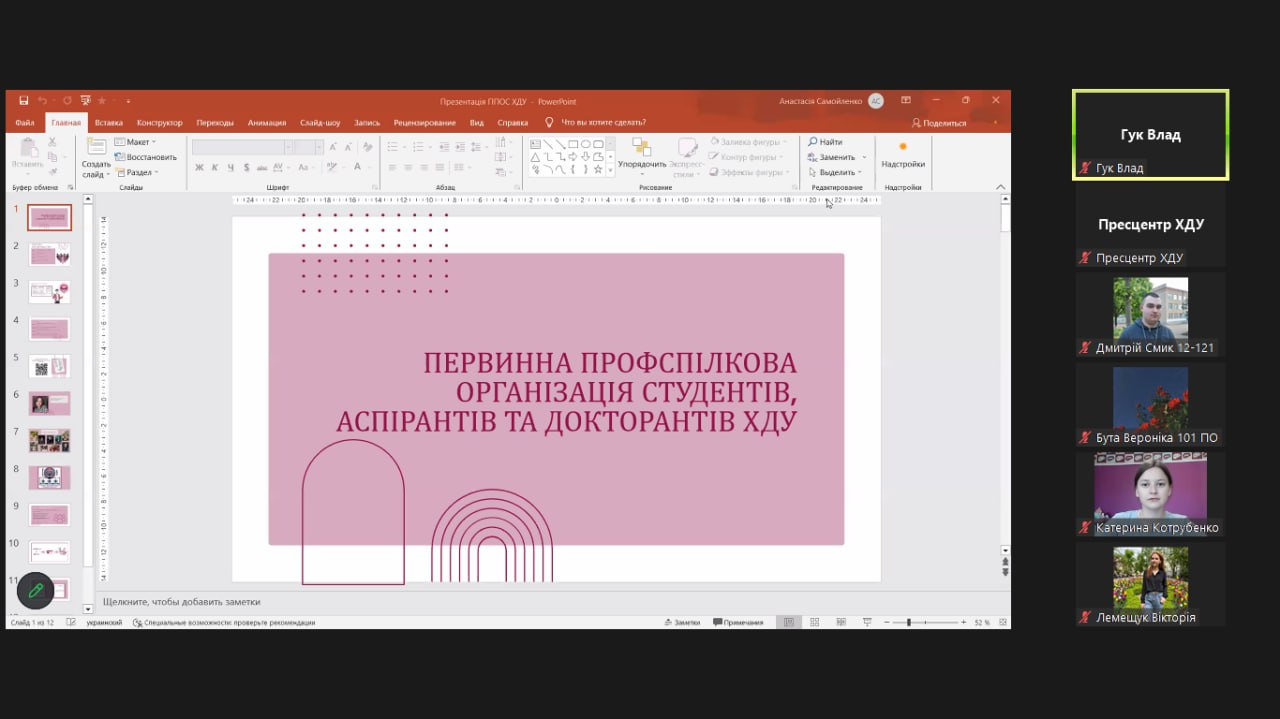Center text in paragraph group
The image size is (1280, 719).
point(408,167)
